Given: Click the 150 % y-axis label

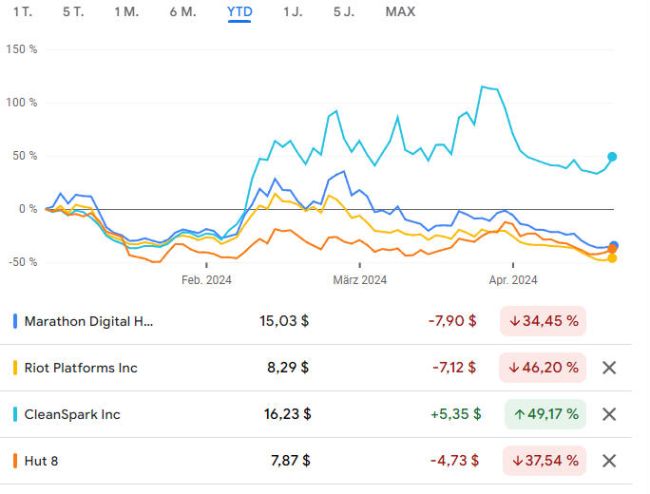Looking at the screenshot, I should 22,49.
